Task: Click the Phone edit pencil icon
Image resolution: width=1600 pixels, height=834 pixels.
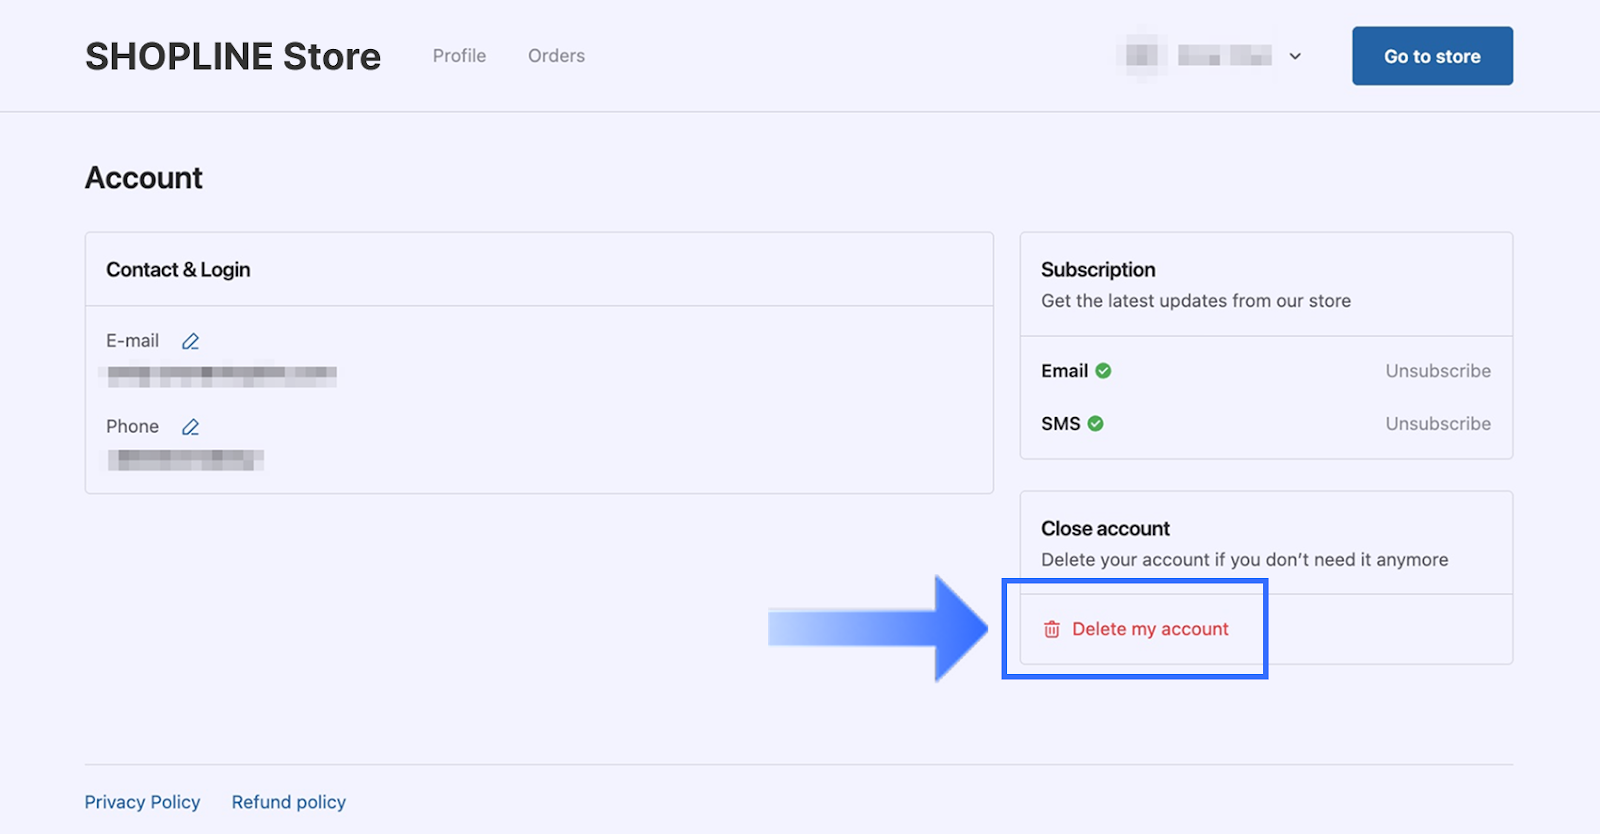Action: pyautogui.click(x=190, y=427)
